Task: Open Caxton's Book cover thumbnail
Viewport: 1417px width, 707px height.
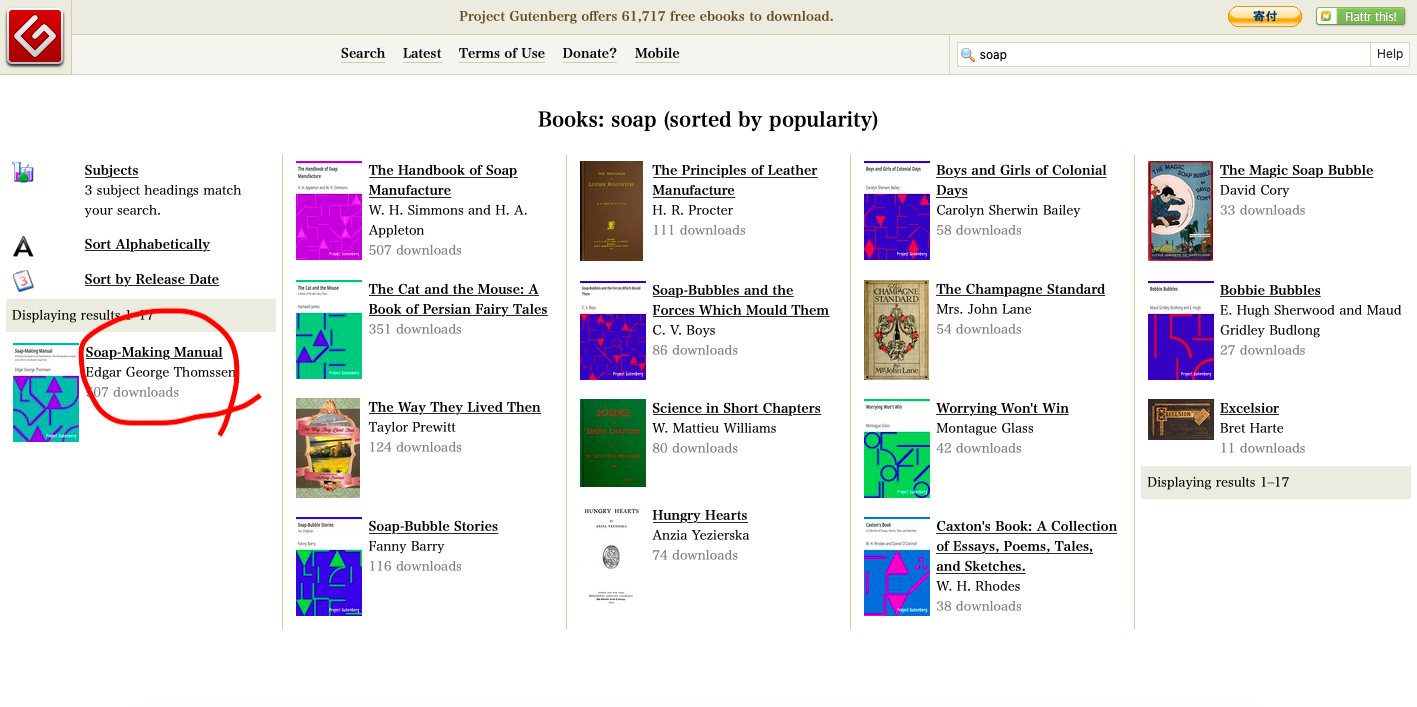Action: click(x=897, y=566)
